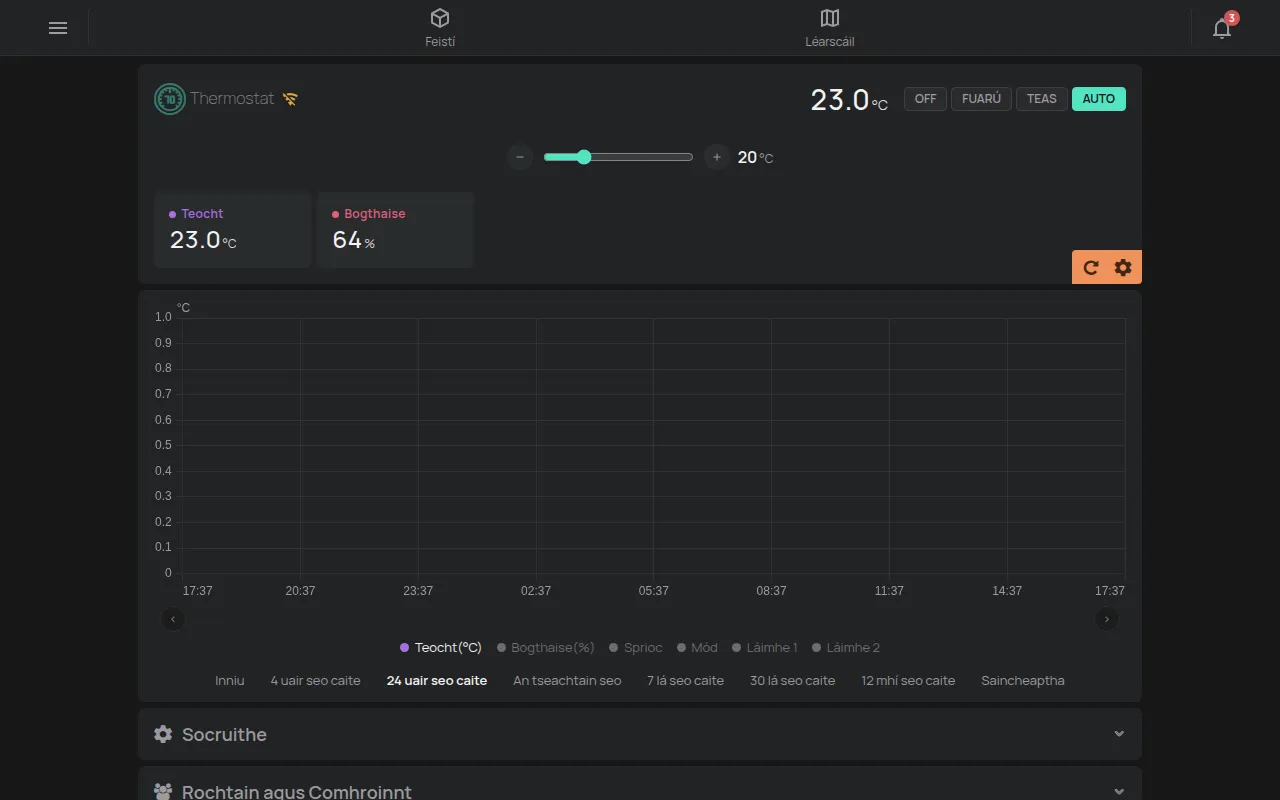The image size is (1280, 800).
Task: Click the refresh icon in orange panel
Action: coord(1091,268)
